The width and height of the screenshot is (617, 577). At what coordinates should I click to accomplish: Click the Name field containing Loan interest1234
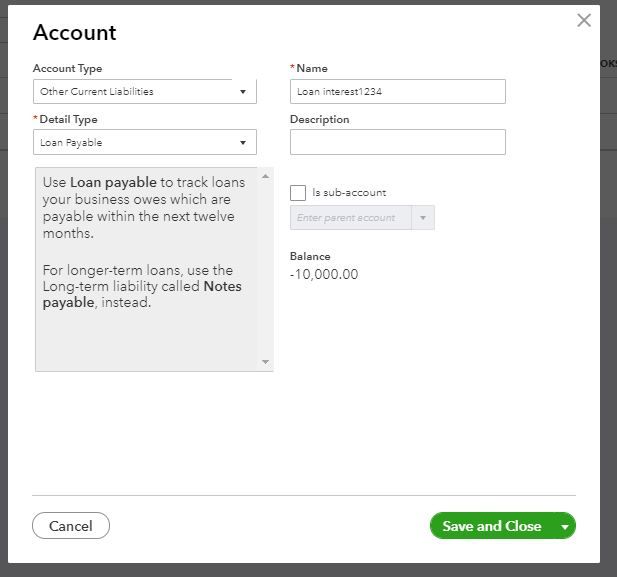(x=397, y=92)
